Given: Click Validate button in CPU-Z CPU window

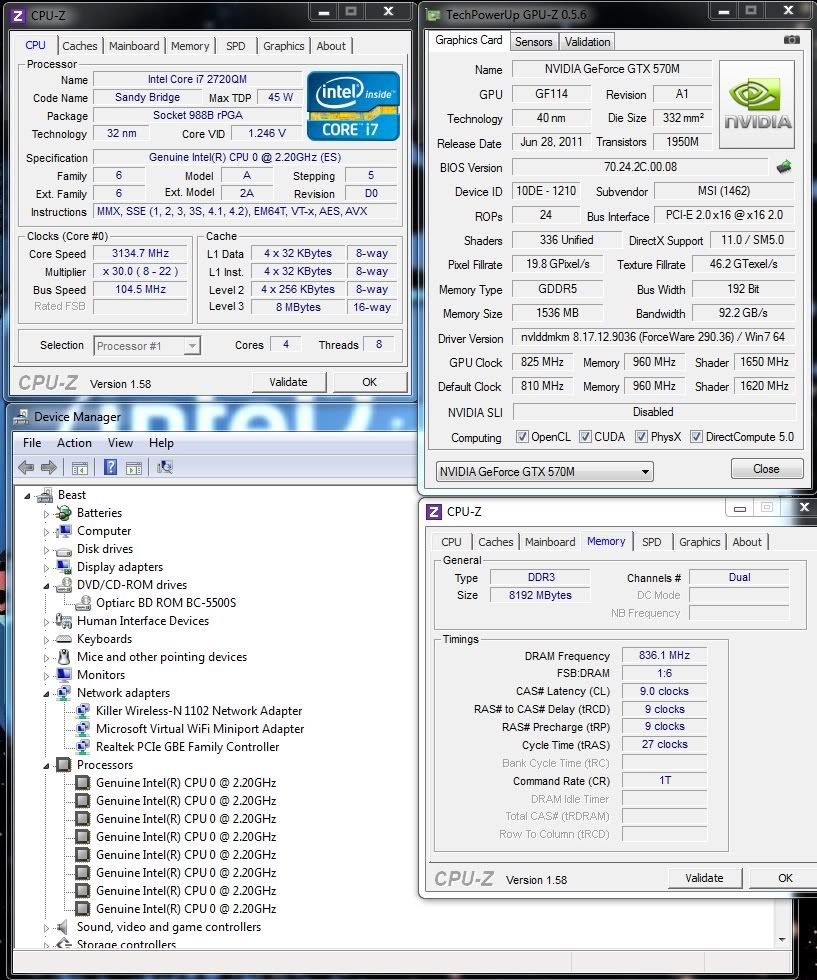Looking at the screenshot, I should tap(288, 382).
